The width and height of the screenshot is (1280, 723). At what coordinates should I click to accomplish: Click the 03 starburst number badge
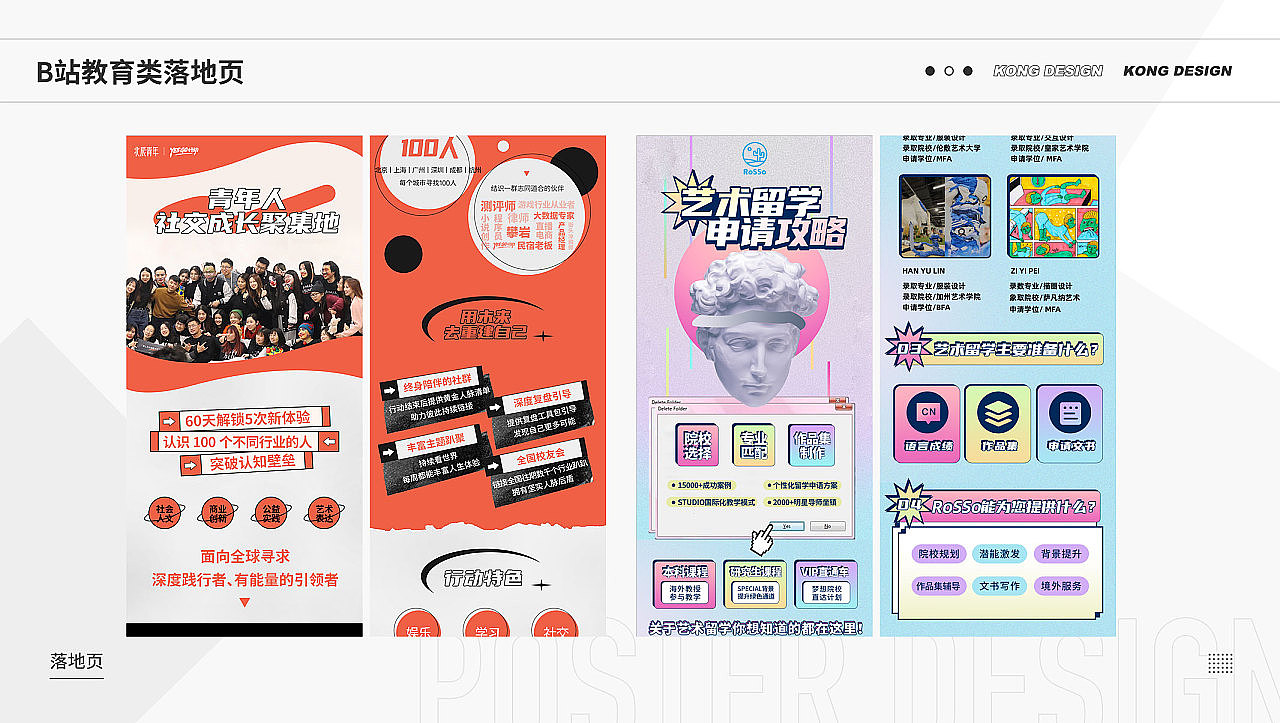(x=907, y=348)
